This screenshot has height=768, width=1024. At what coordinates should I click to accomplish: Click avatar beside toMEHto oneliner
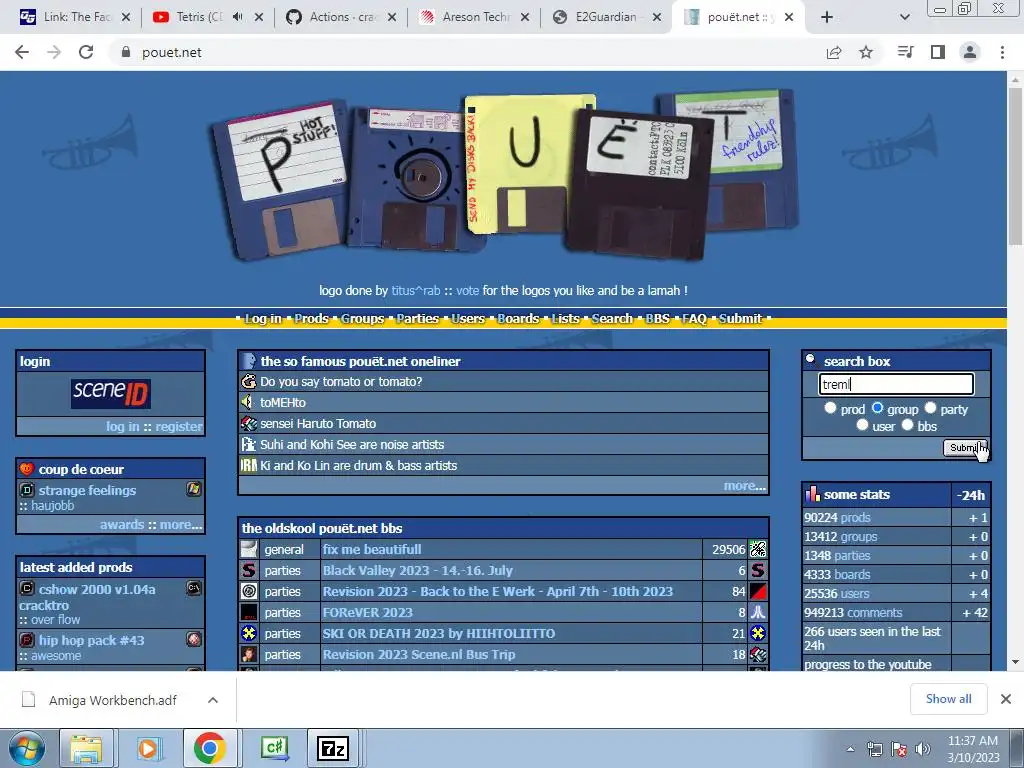pos(249,402)
